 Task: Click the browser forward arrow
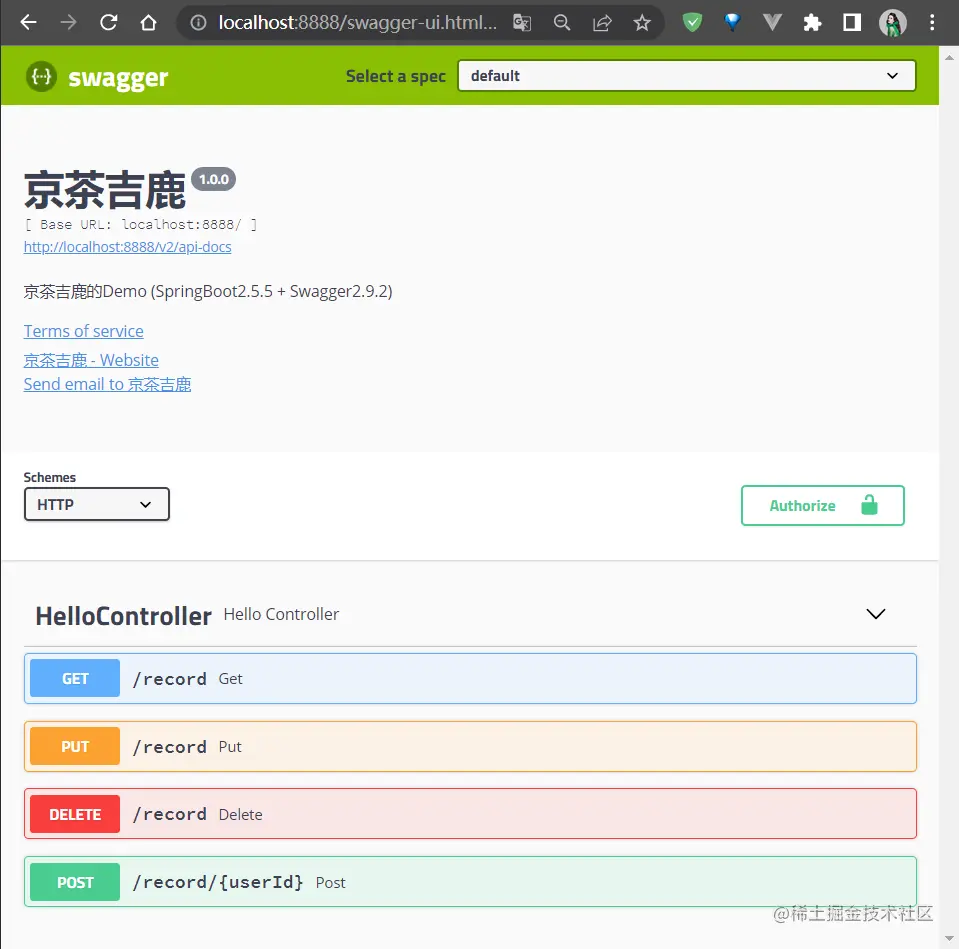pos(68,23)
